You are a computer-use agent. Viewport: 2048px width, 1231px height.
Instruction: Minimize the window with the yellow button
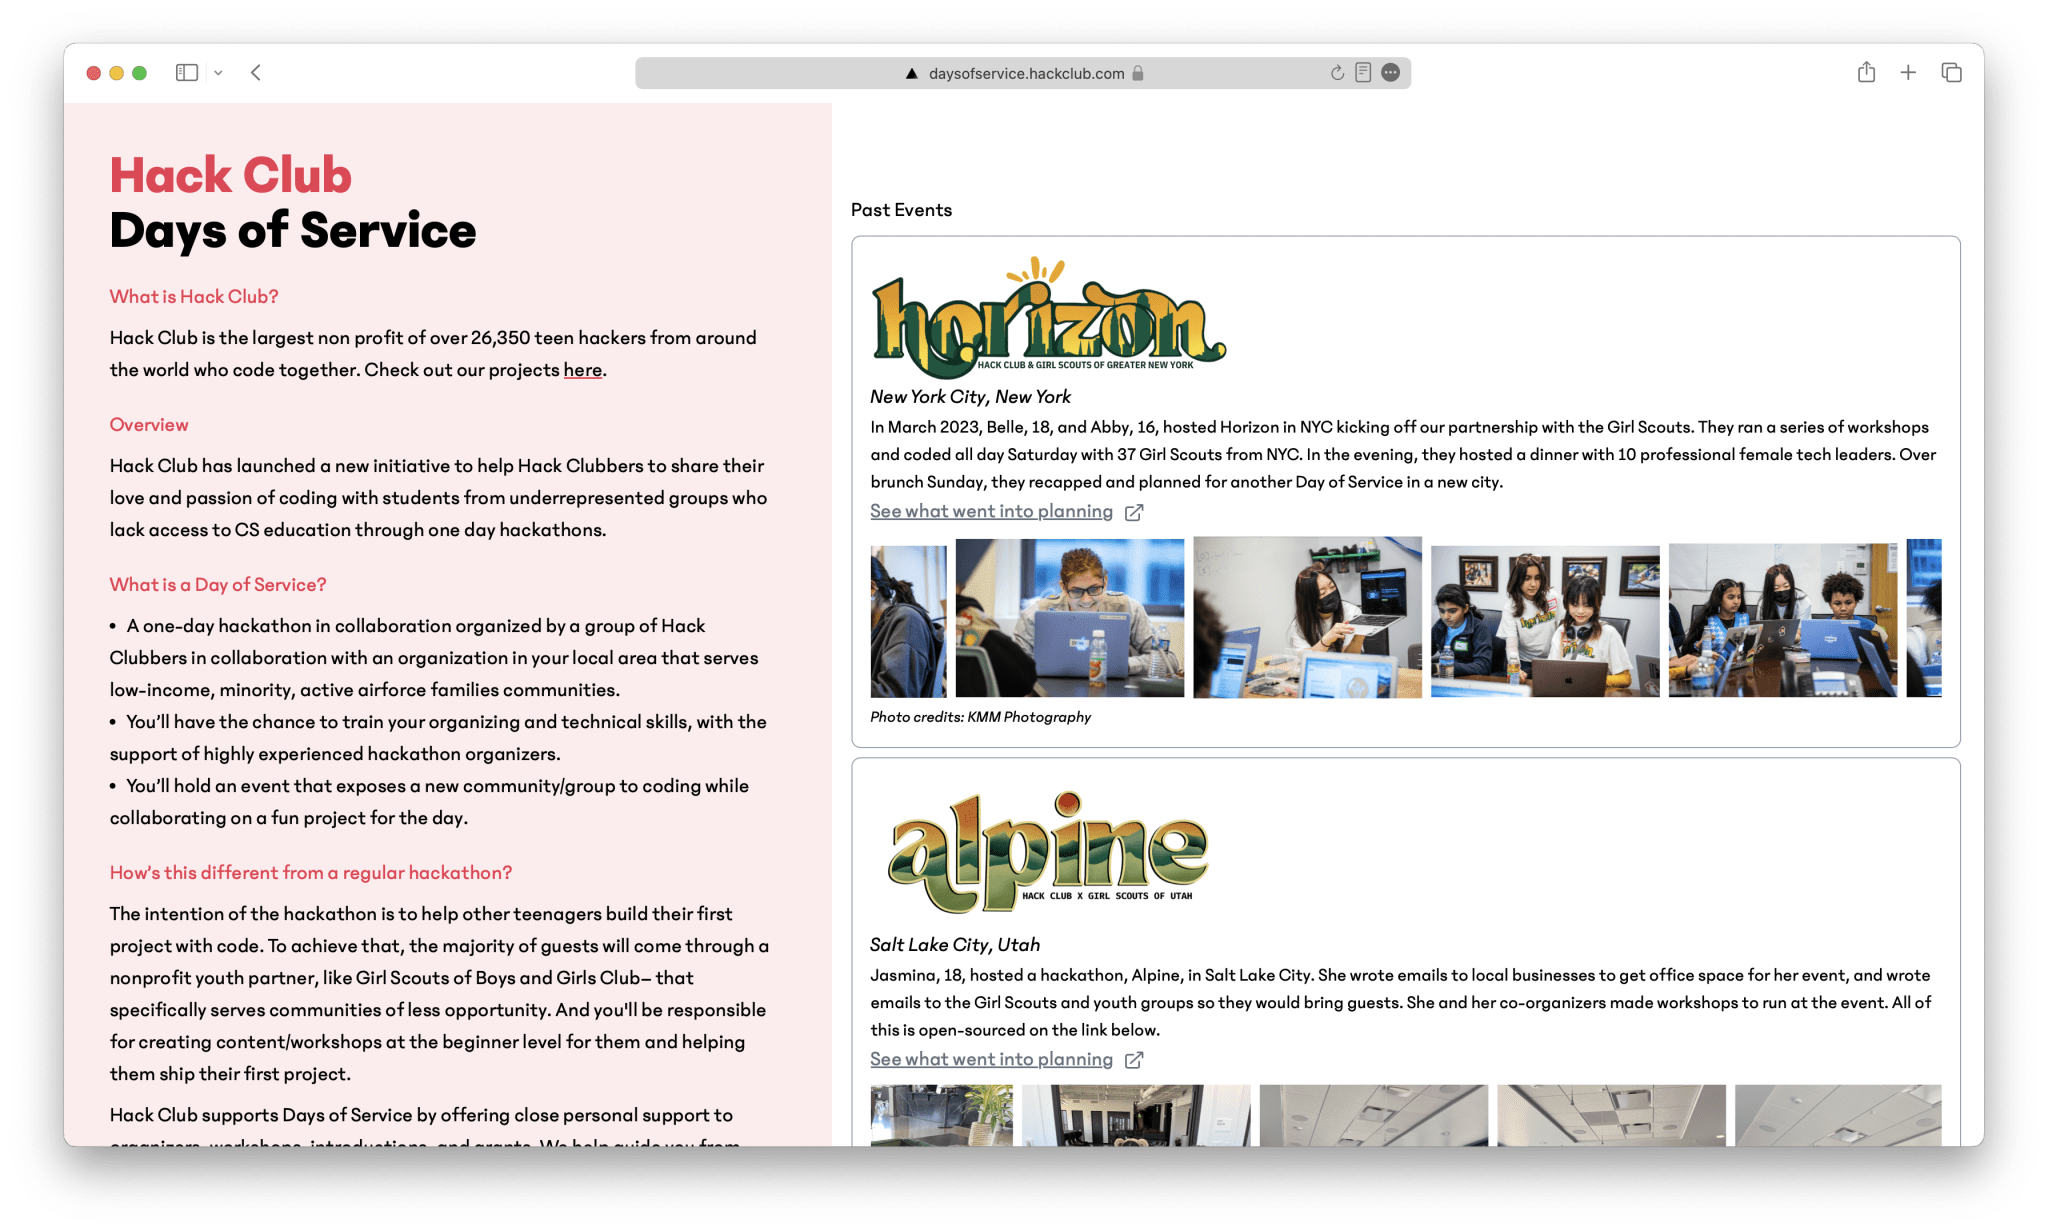pos(116,73)
